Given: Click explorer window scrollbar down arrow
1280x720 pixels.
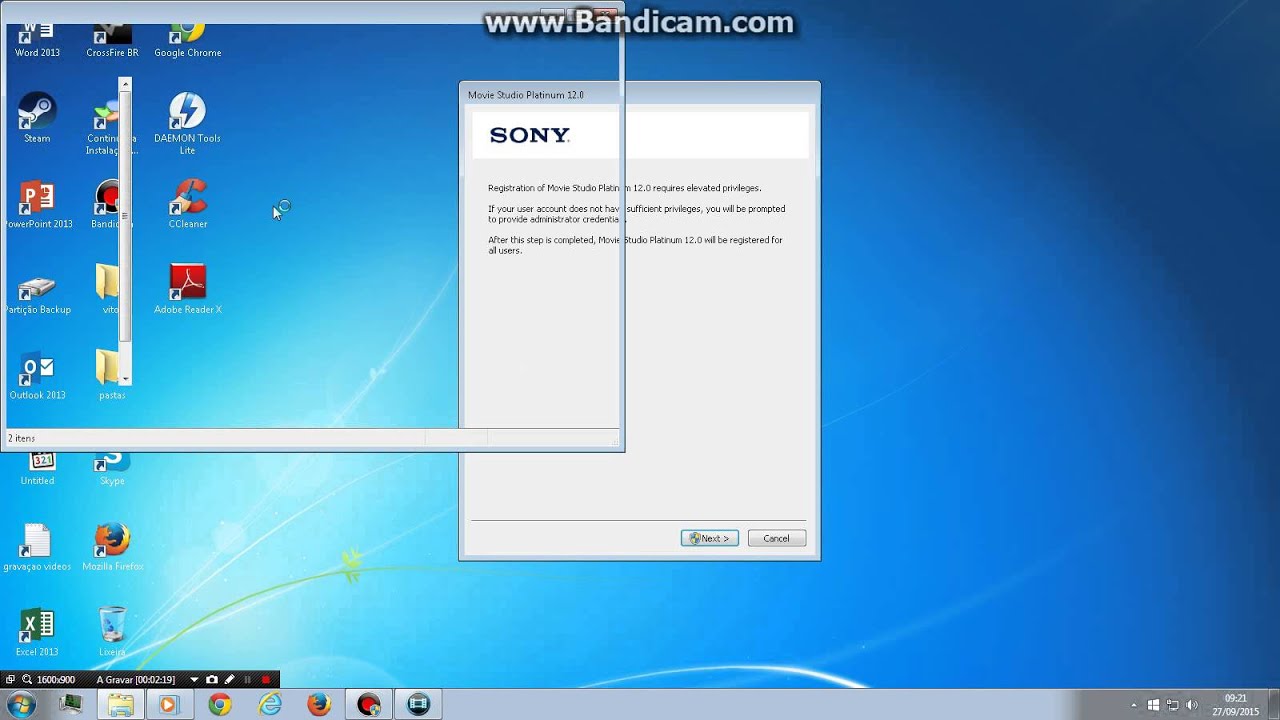Looking at the screenshot, I should coord(125,379).
